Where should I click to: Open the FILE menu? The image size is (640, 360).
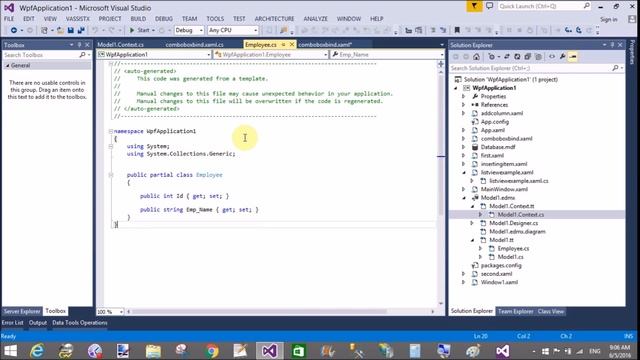(x=9, y=19)
